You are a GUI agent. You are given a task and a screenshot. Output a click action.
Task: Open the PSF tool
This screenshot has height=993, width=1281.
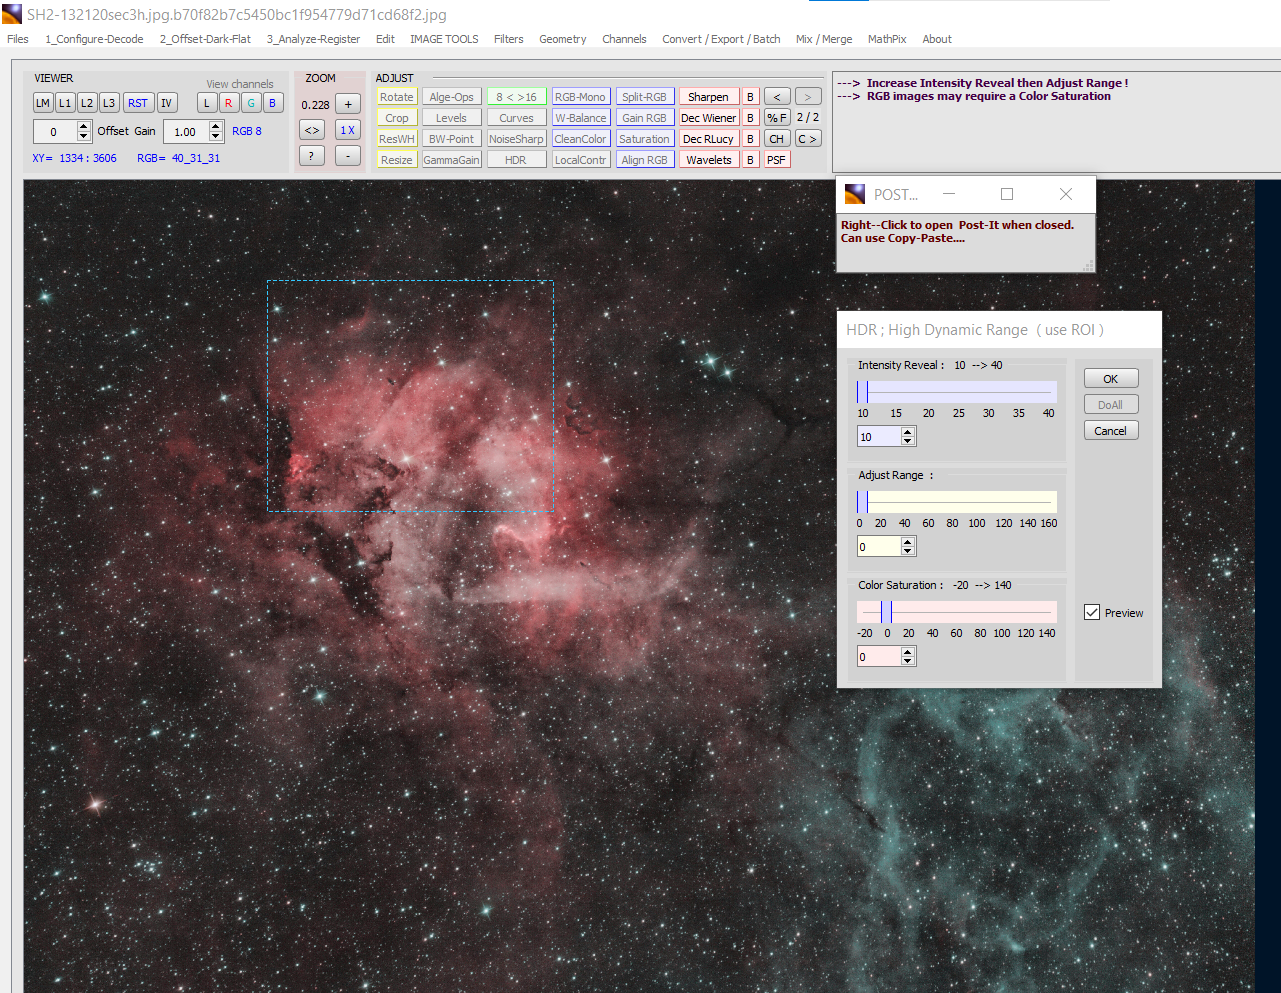(777, 160)
